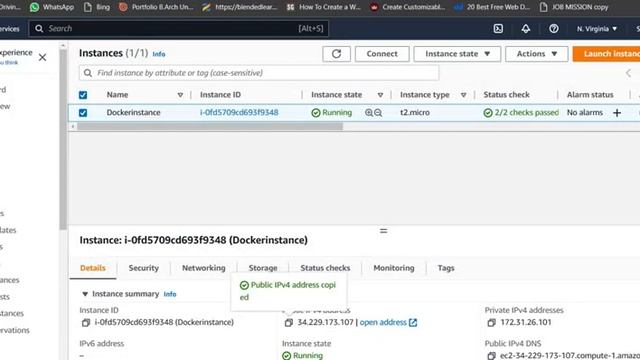This screenshot has width=640, height=360.
Task: Click the 2/2 checks passed status
Action: click(521, 113)
